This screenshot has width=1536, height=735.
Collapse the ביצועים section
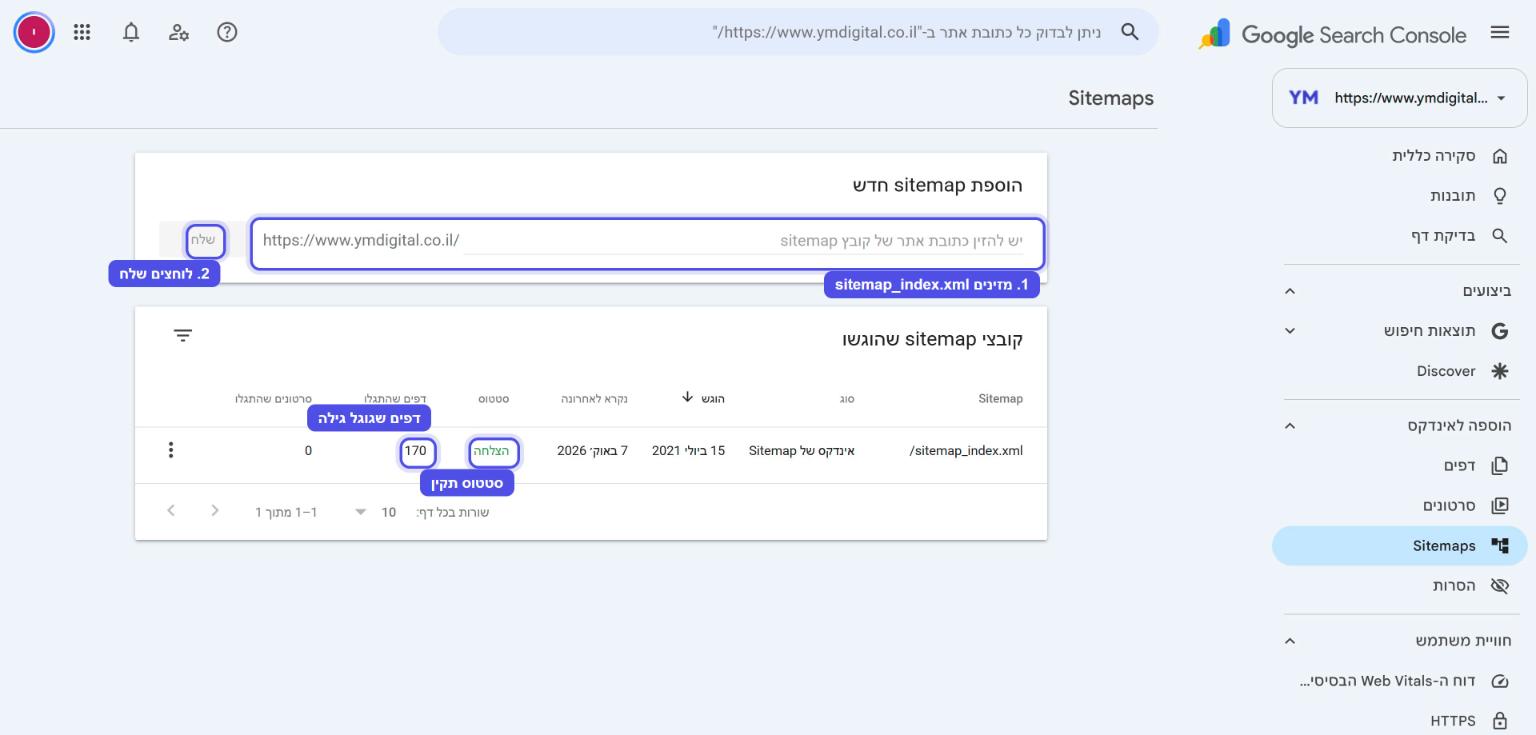(x=1290, y=291)
